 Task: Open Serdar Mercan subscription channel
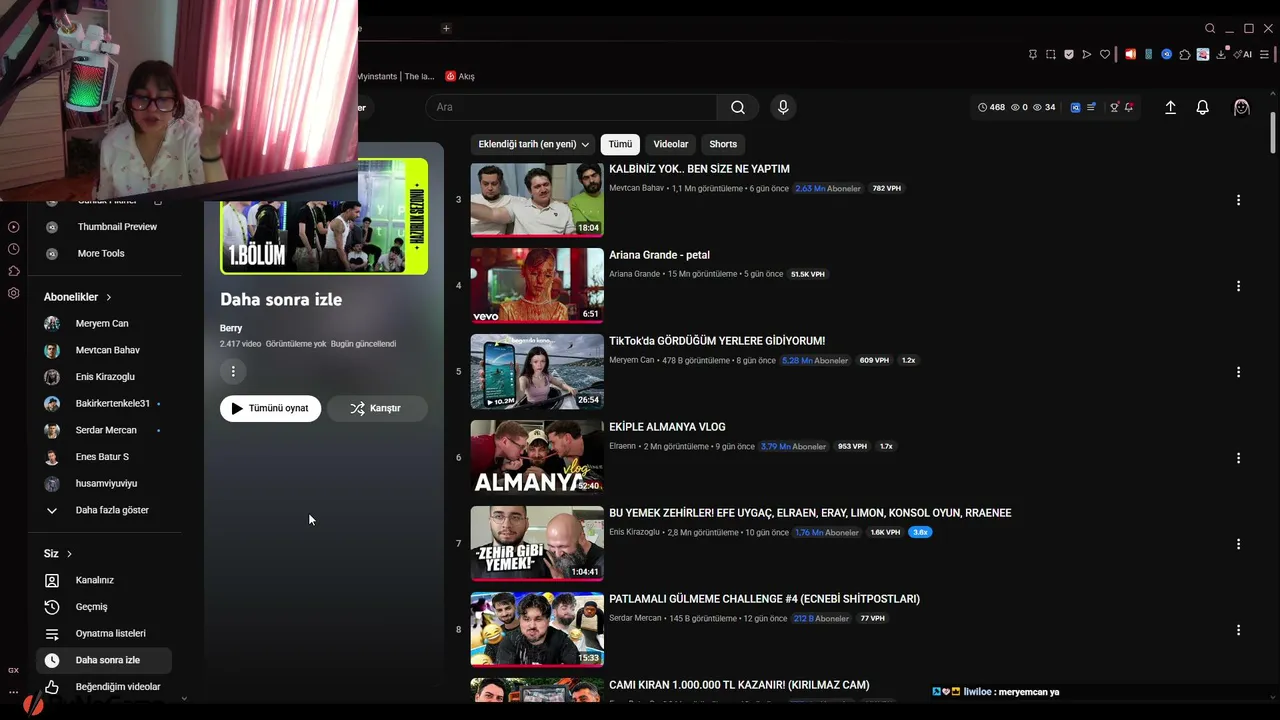point(104,430)
